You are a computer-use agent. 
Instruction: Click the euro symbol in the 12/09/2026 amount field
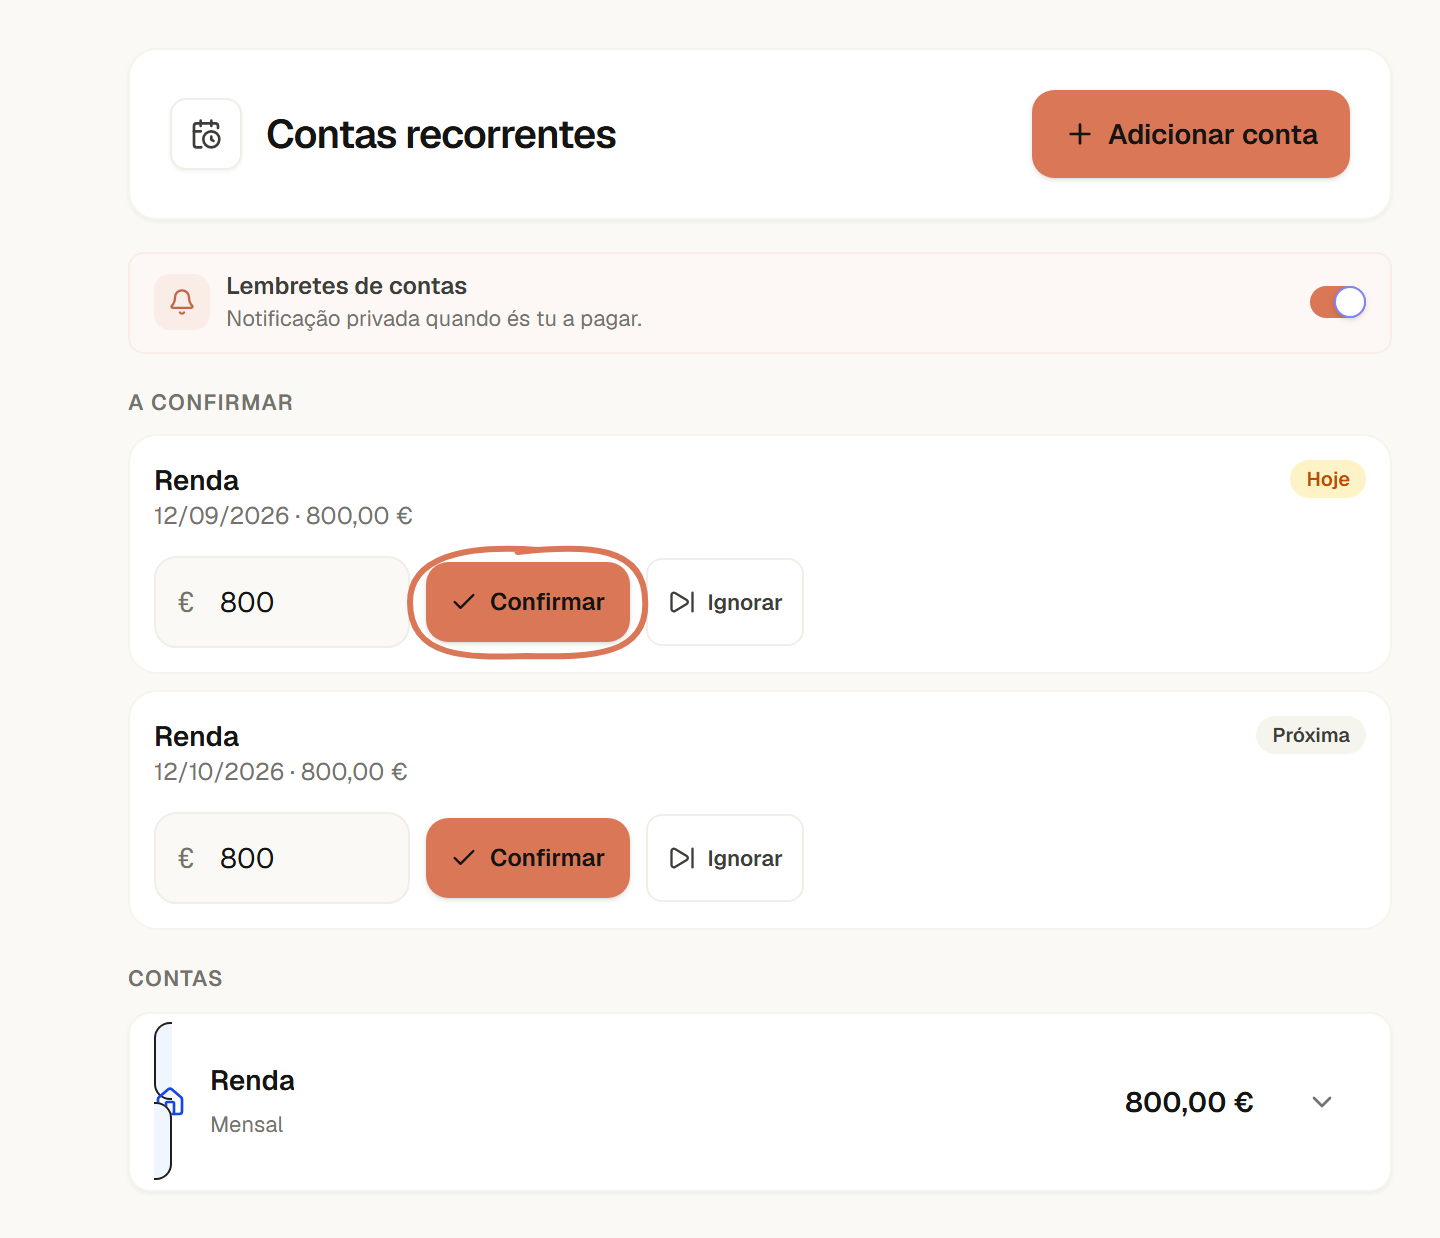(186, 602)
